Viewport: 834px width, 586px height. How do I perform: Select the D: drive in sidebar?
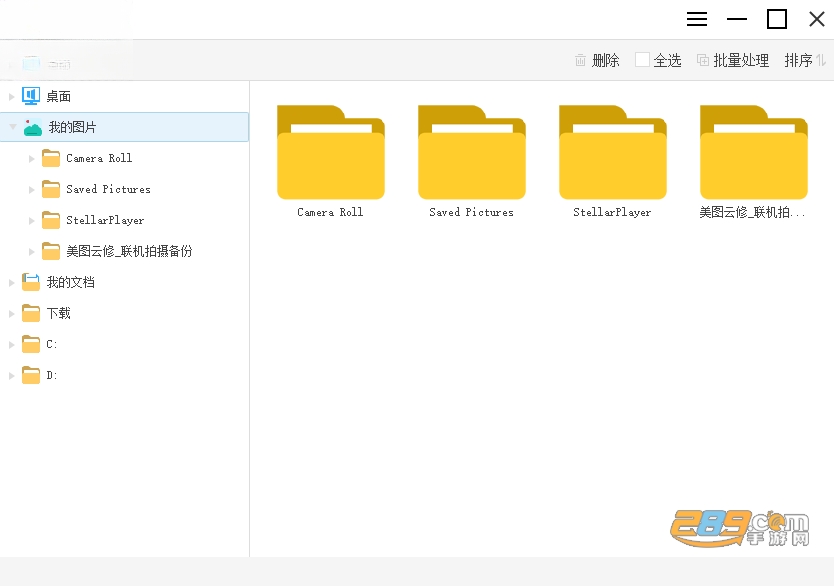click(51, 375)
